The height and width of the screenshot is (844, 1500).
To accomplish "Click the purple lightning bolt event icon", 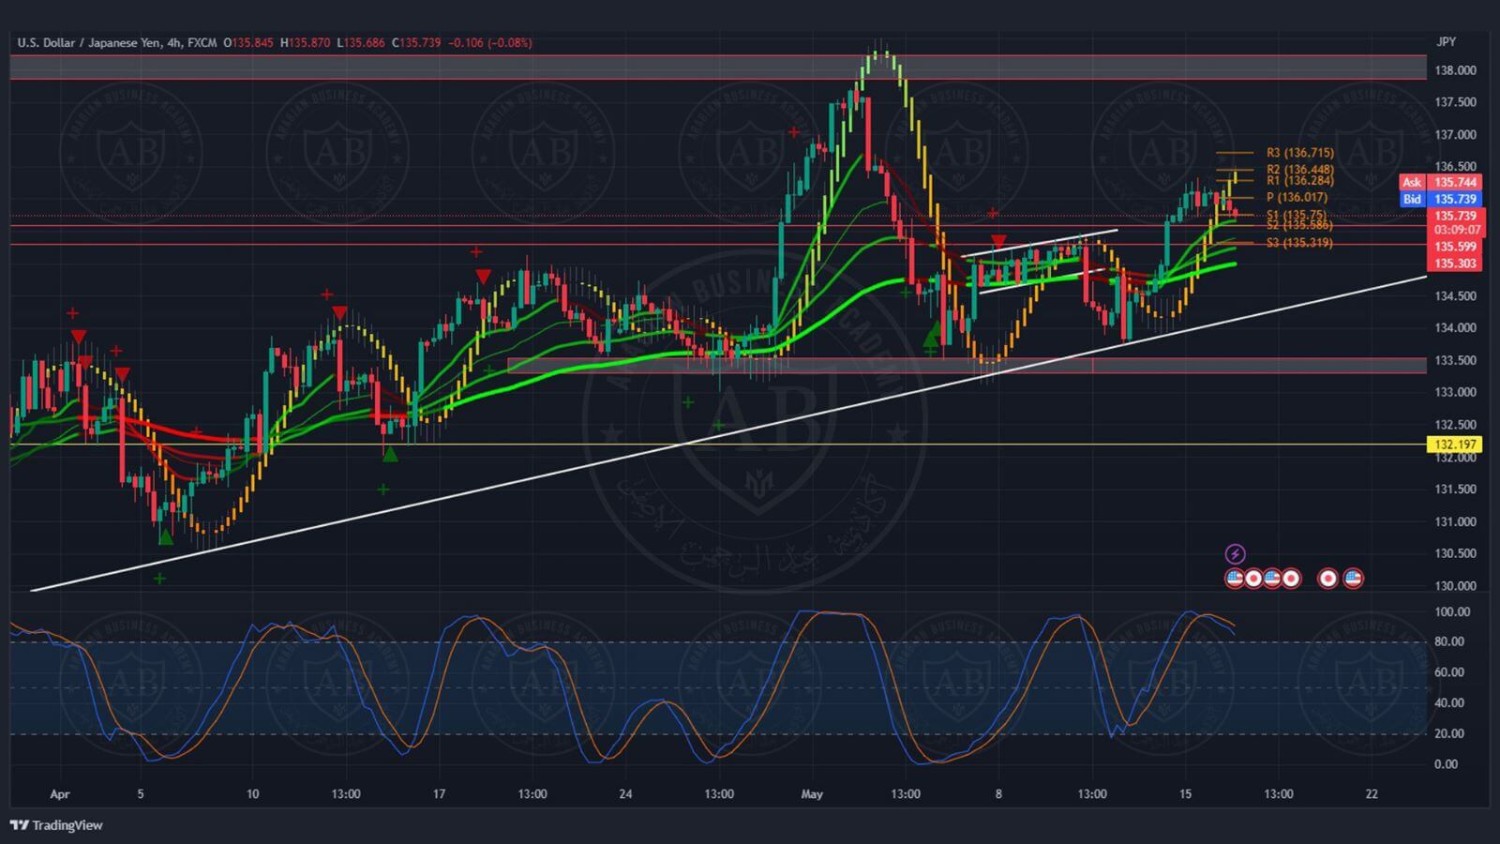I will (1235, 554).
